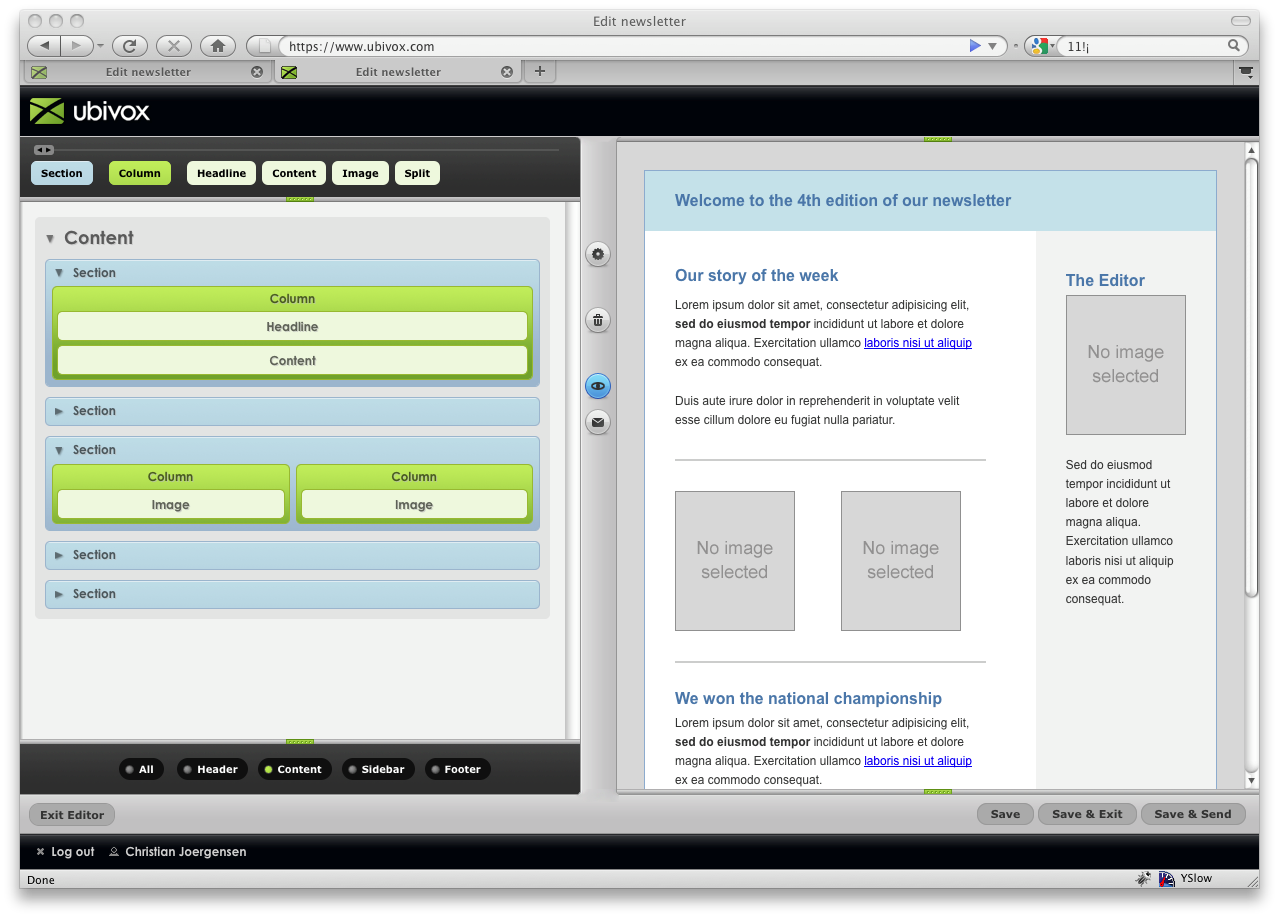
Task: Collapse the first Section with Headline
Action: pyautogui.click(x=59, y=273)
